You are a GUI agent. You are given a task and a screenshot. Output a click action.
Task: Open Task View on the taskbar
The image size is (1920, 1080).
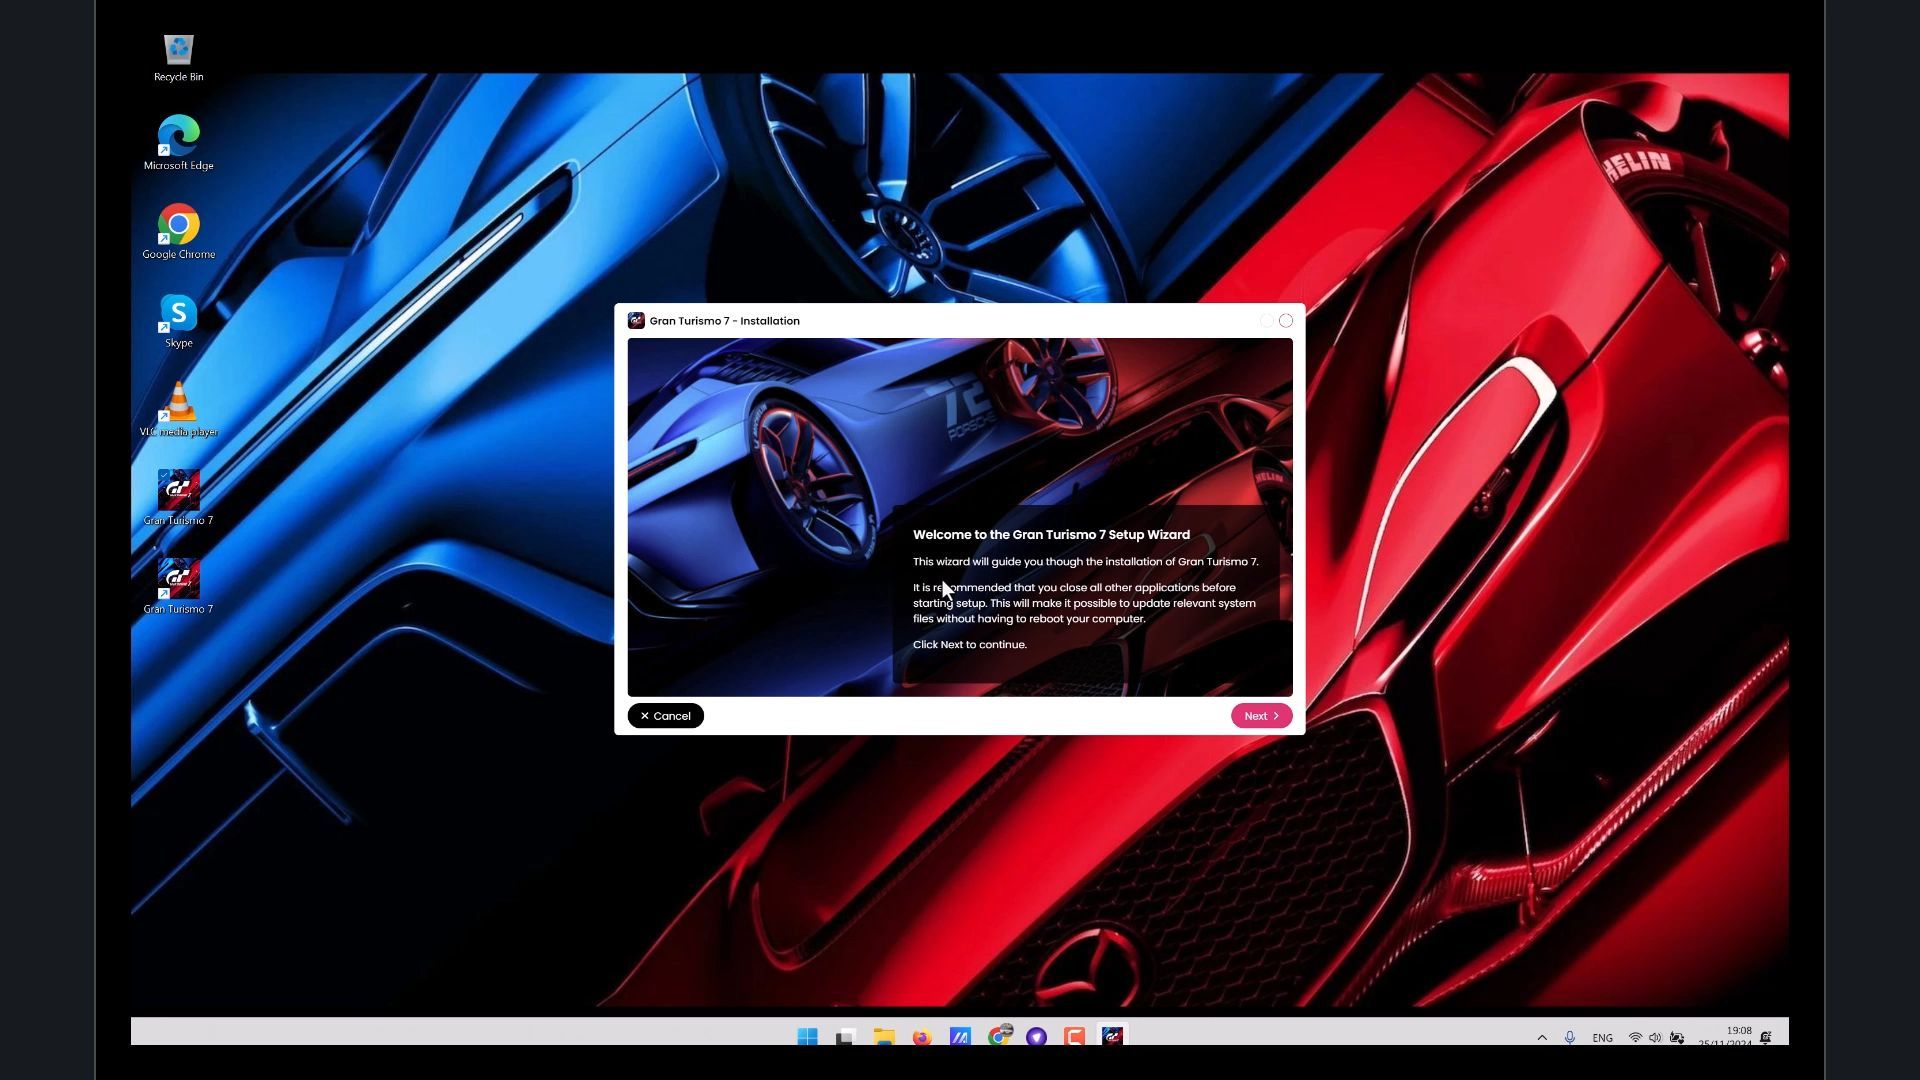846,1037
